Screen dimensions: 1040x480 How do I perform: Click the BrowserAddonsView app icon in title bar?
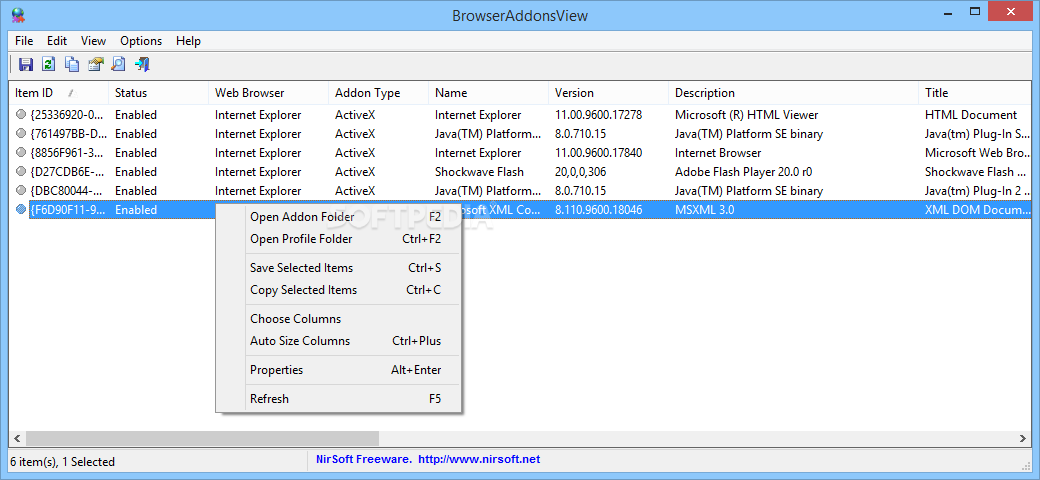(18, 15)
